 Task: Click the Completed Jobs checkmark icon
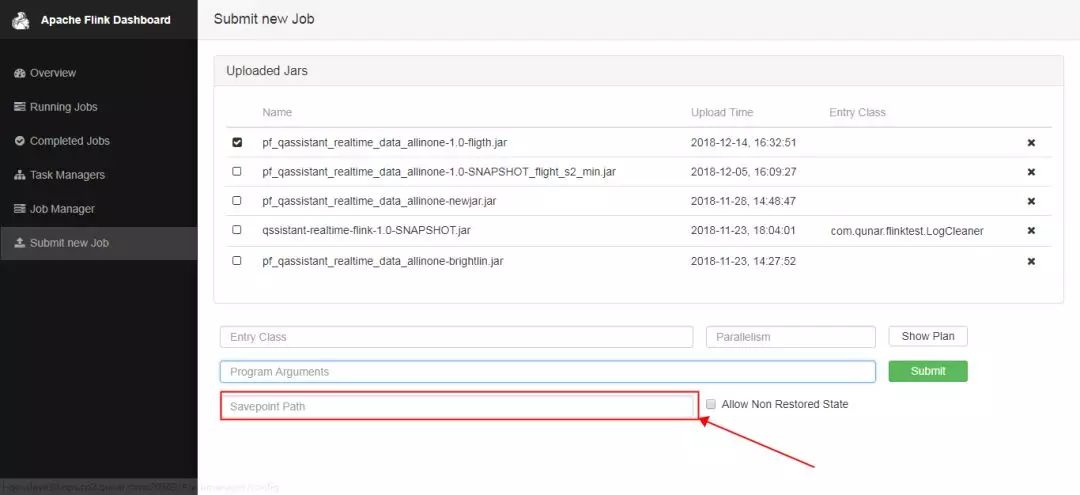[19, 140]
